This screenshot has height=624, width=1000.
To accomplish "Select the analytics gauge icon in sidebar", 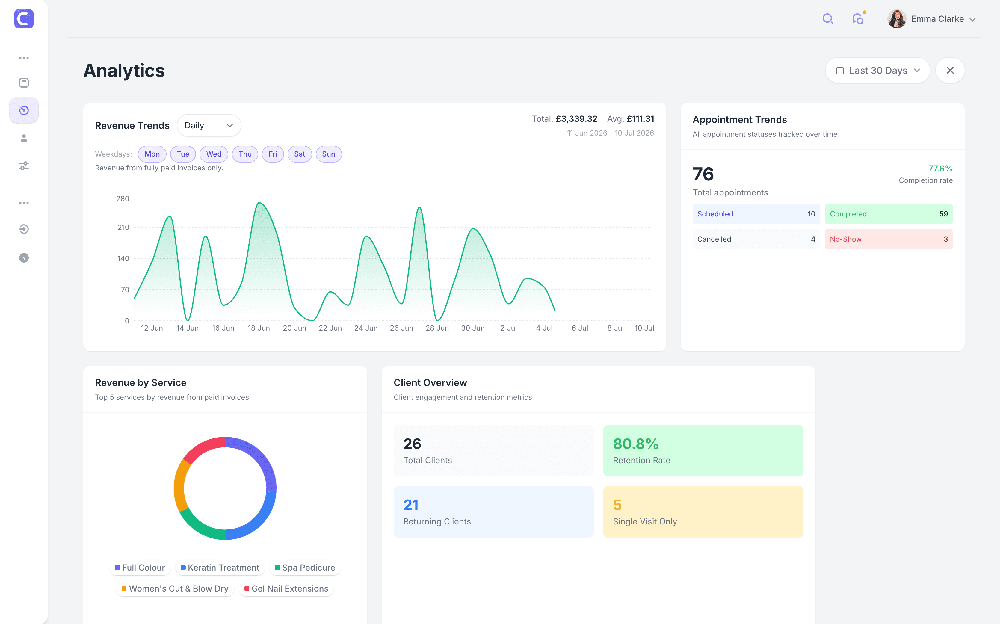I will 24,110.
